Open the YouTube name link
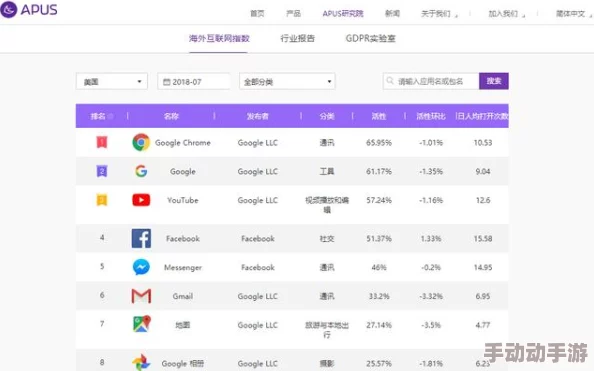The width and height of the screenshot is (594, 371). (x=183, y=200)
